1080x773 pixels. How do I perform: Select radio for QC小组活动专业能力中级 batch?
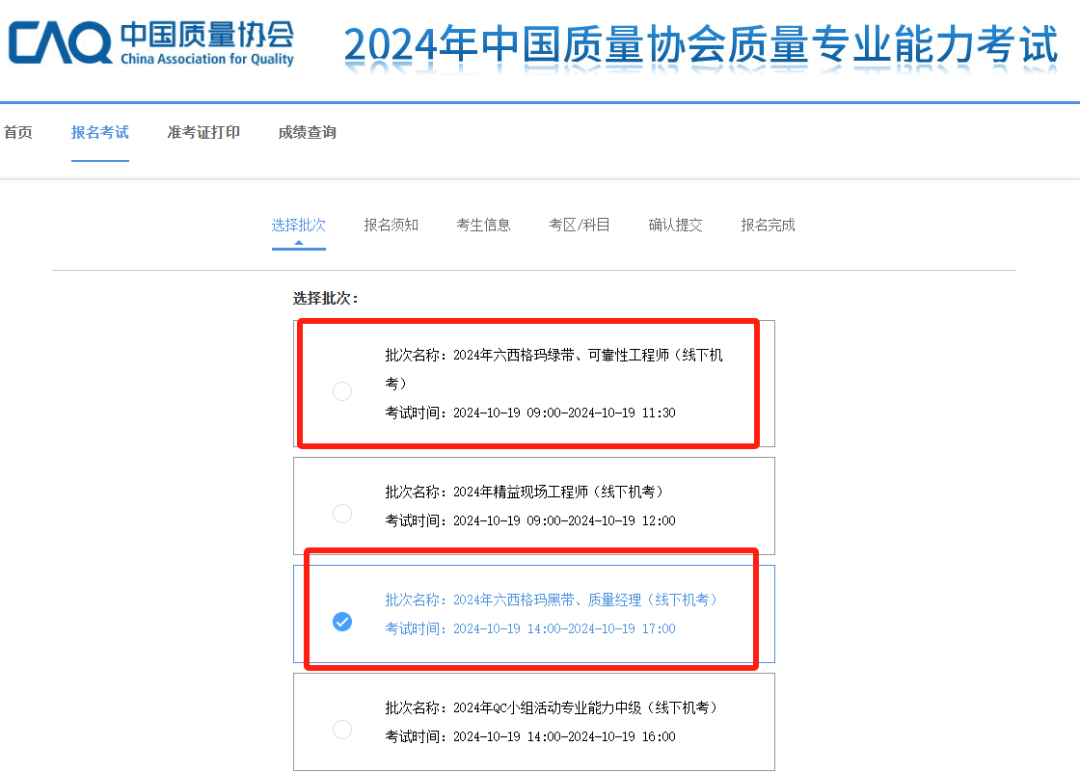click(342, 729)
